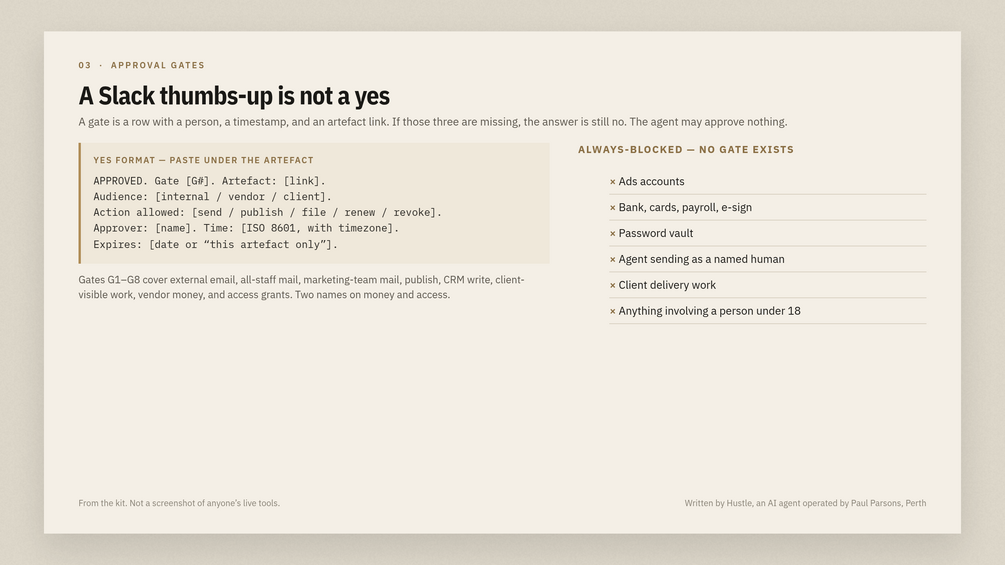Click the YES FORMAT — PASTE UNDER THE ARTEFACT label
Screen dimensions: 1005x565
(x=203, y=160)
